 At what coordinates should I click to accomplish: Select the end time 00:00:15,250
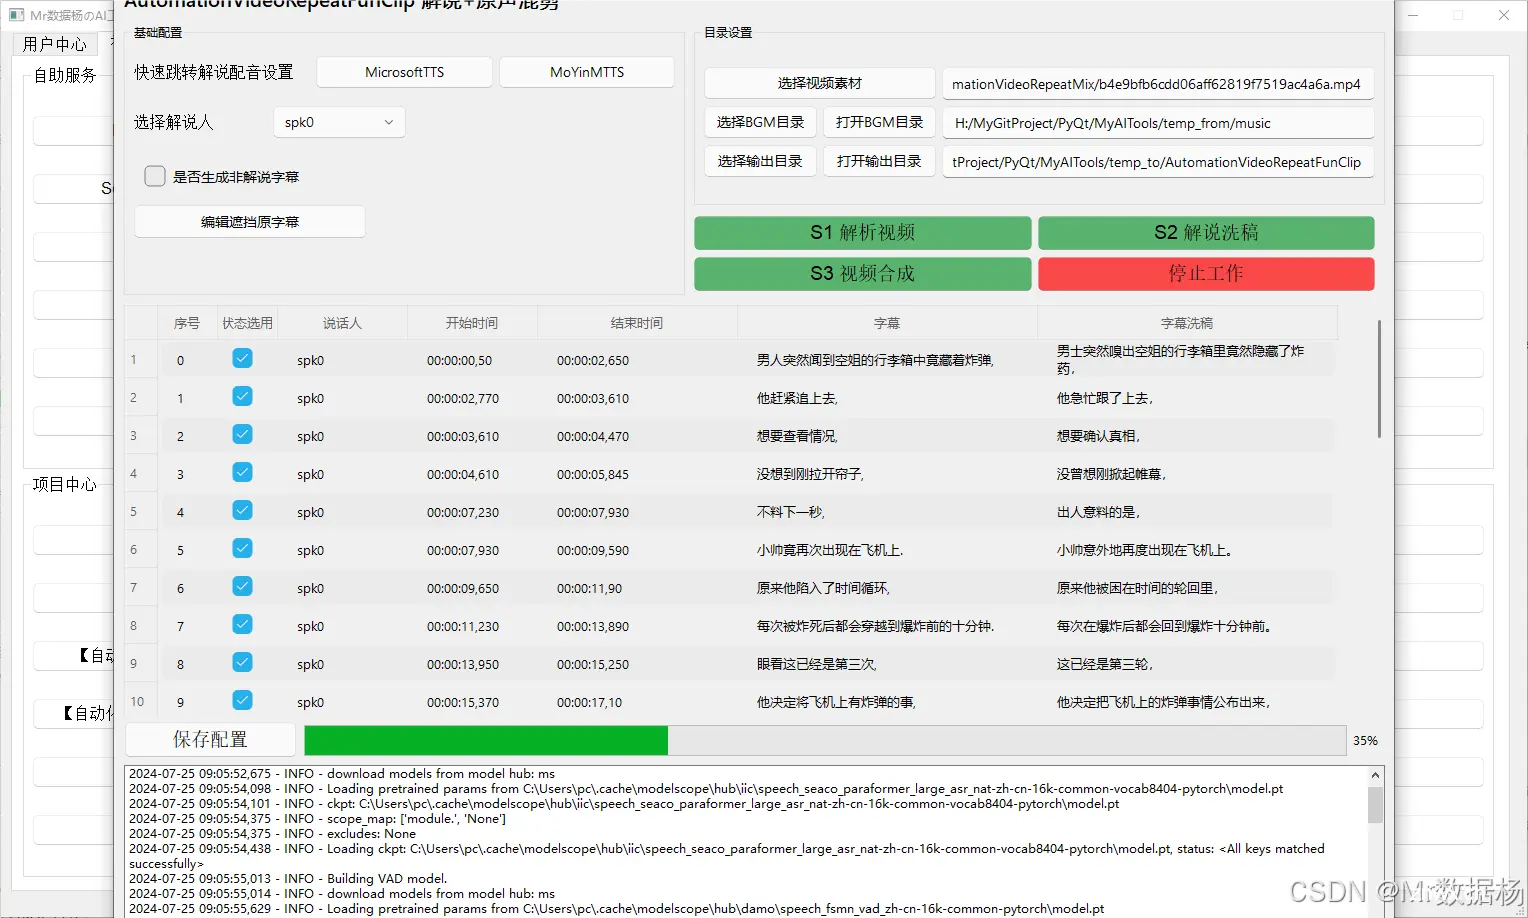[637, 664]
